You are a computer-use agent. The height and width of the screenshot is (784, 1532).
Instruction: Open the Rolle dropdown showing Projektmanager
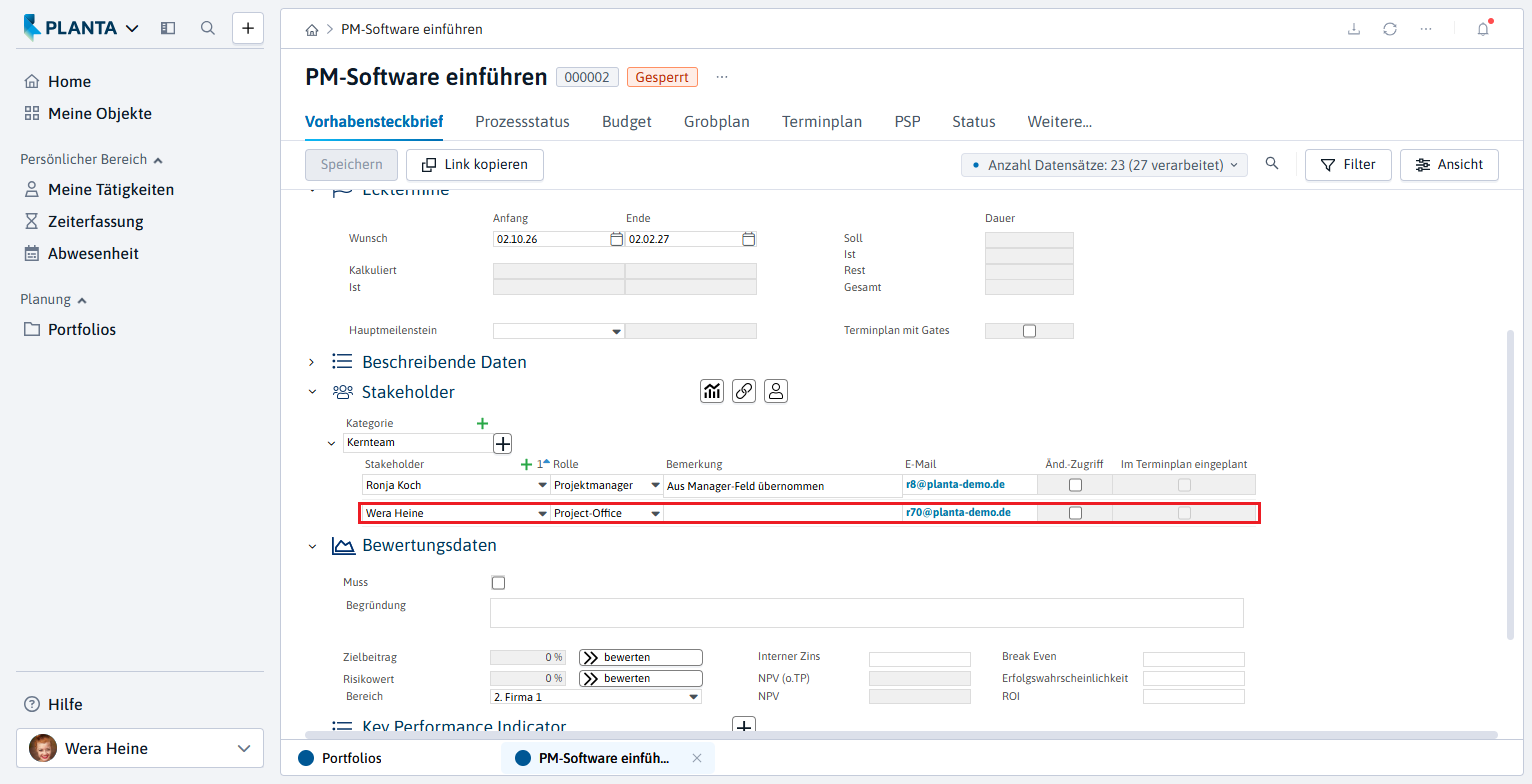656,486
